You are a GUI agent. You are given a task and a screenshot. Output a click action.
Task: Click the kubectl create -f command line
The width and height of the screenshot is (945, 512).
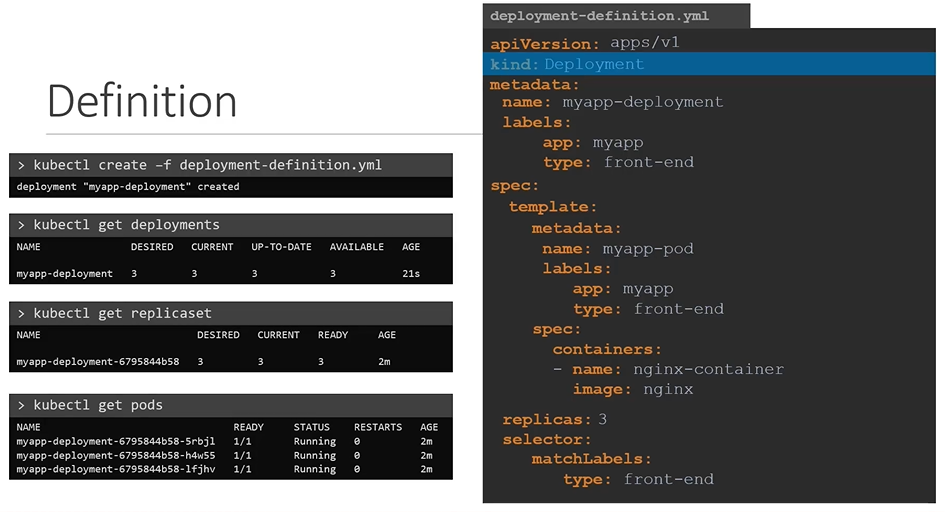[x=207, y=165]
